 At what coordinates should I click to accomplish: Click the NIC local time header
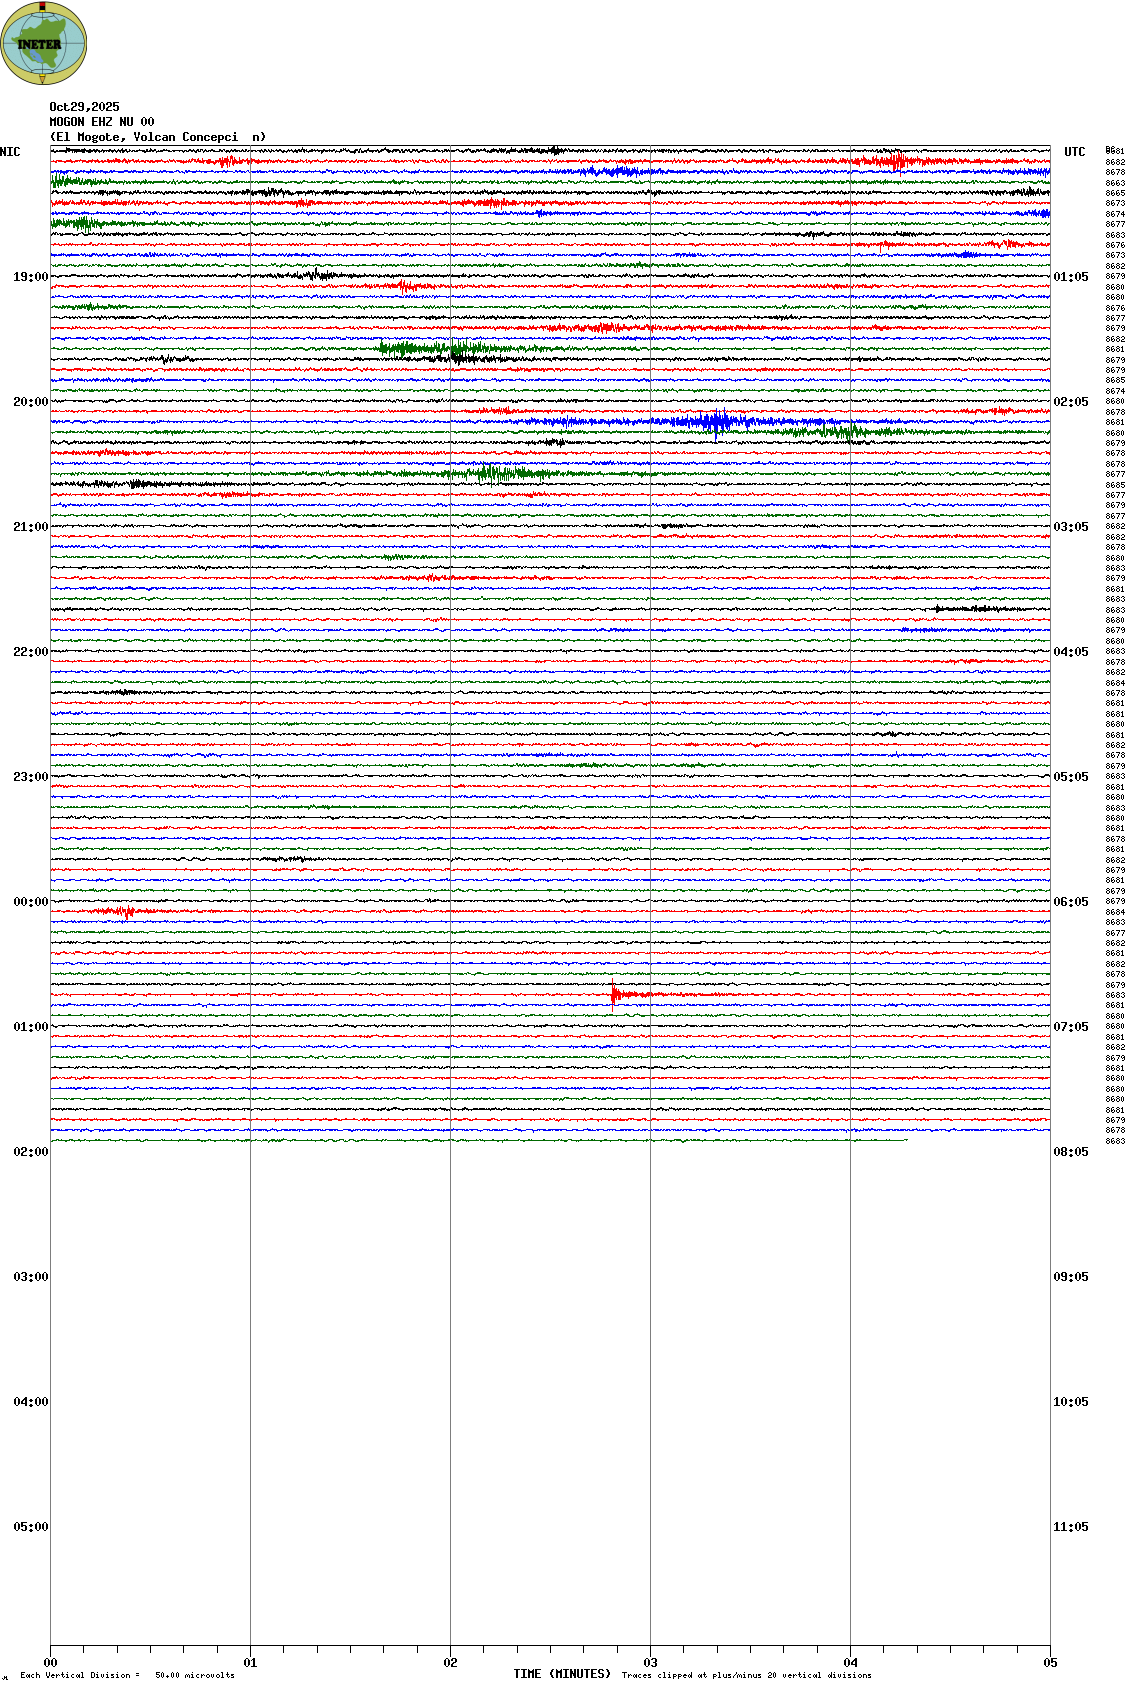coord(11,152)
